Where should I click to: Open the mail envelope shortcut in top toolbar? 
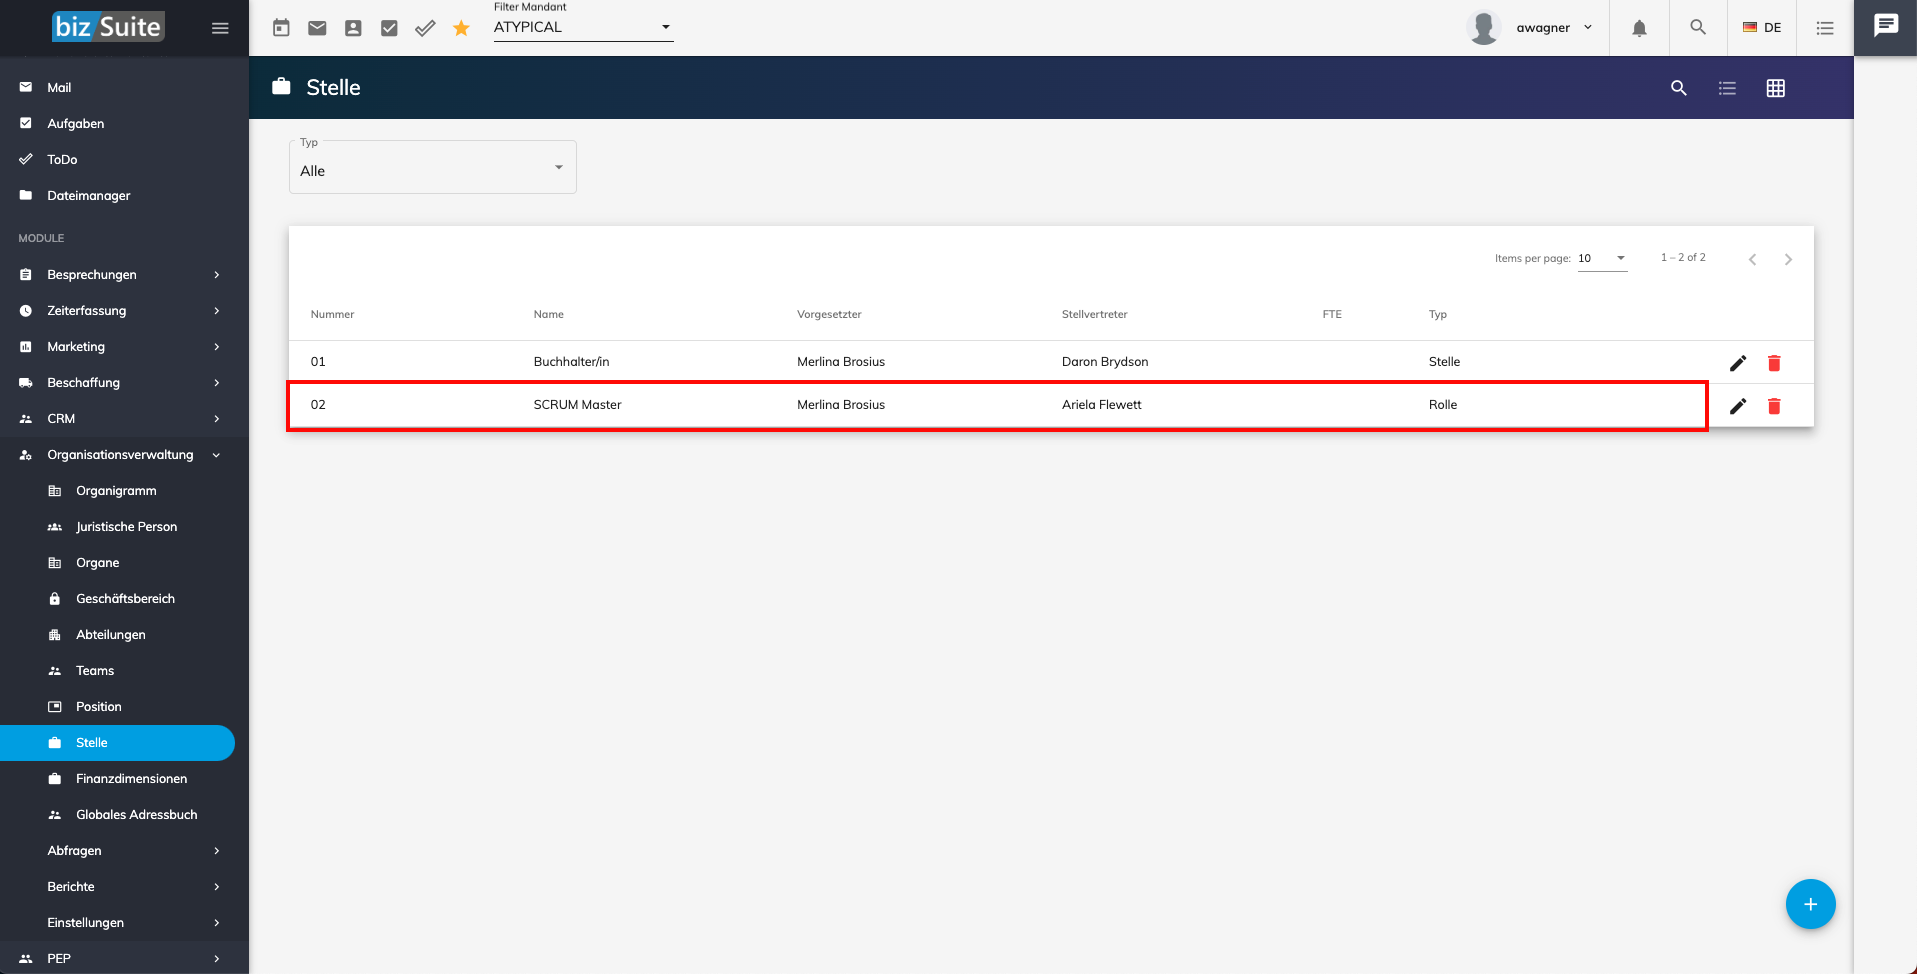click(x=317, y=28)
